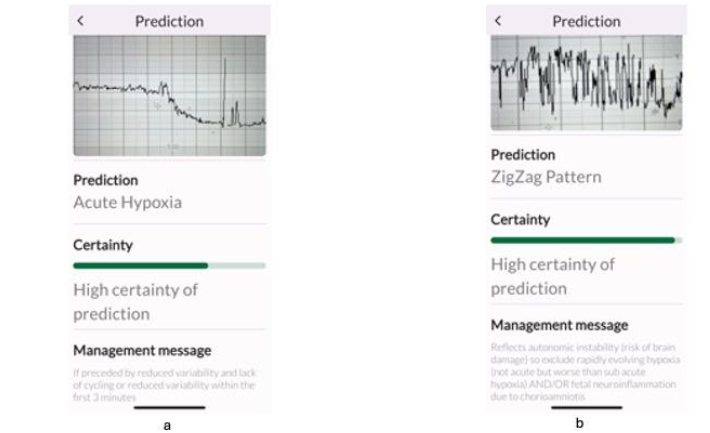Screen dimensions: 710x433
Task: Tap the back arrow on right phone screen
Action: pos(497,21)
